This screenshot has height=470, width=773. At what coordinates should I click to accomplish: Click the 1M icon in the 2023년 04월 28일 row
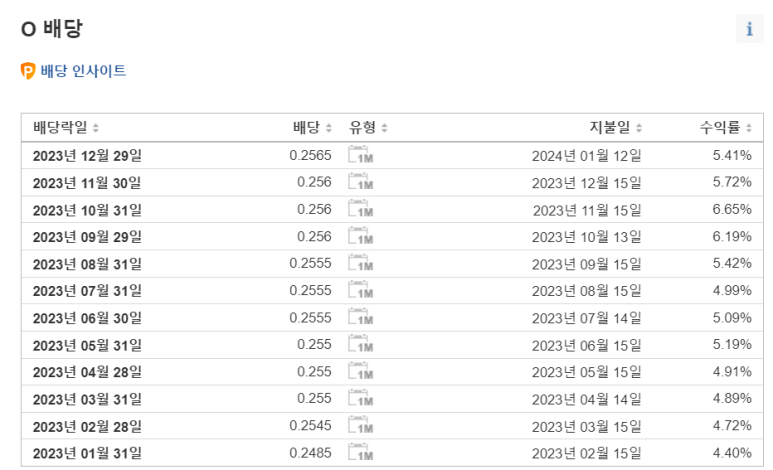[x=360, y=372]
